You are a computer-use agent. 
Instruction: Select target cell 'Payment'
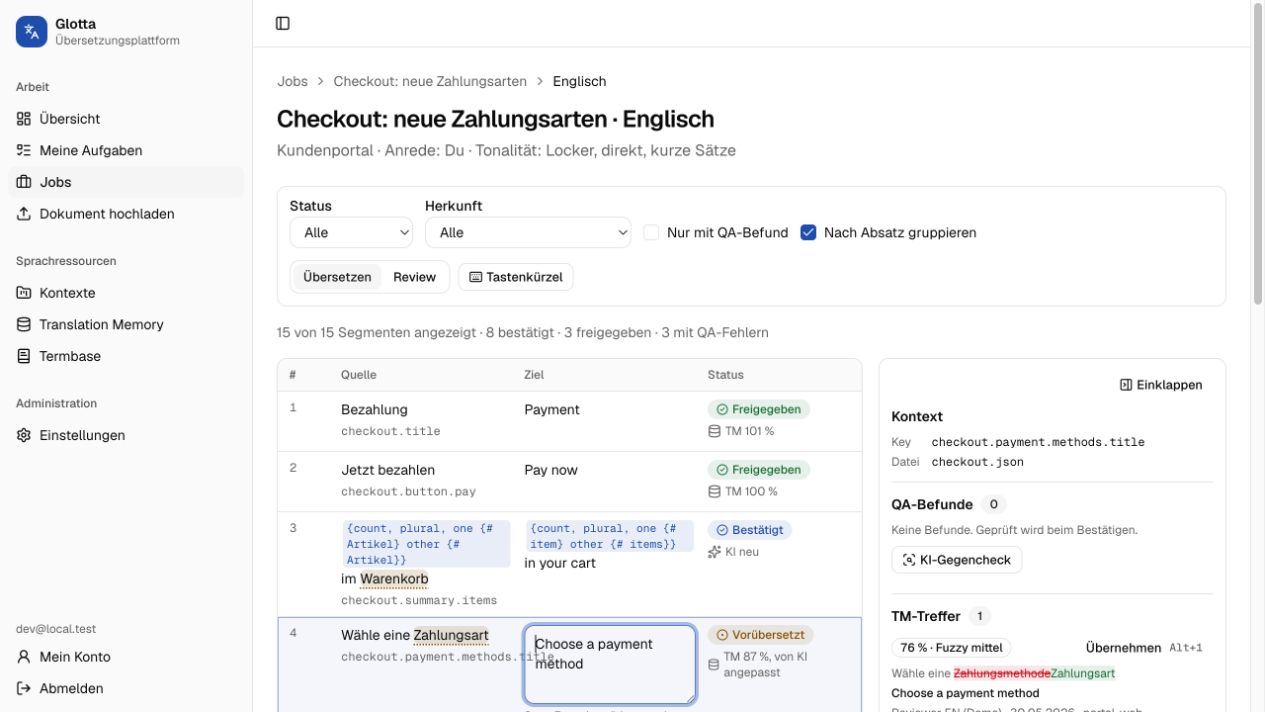(552, 409)
